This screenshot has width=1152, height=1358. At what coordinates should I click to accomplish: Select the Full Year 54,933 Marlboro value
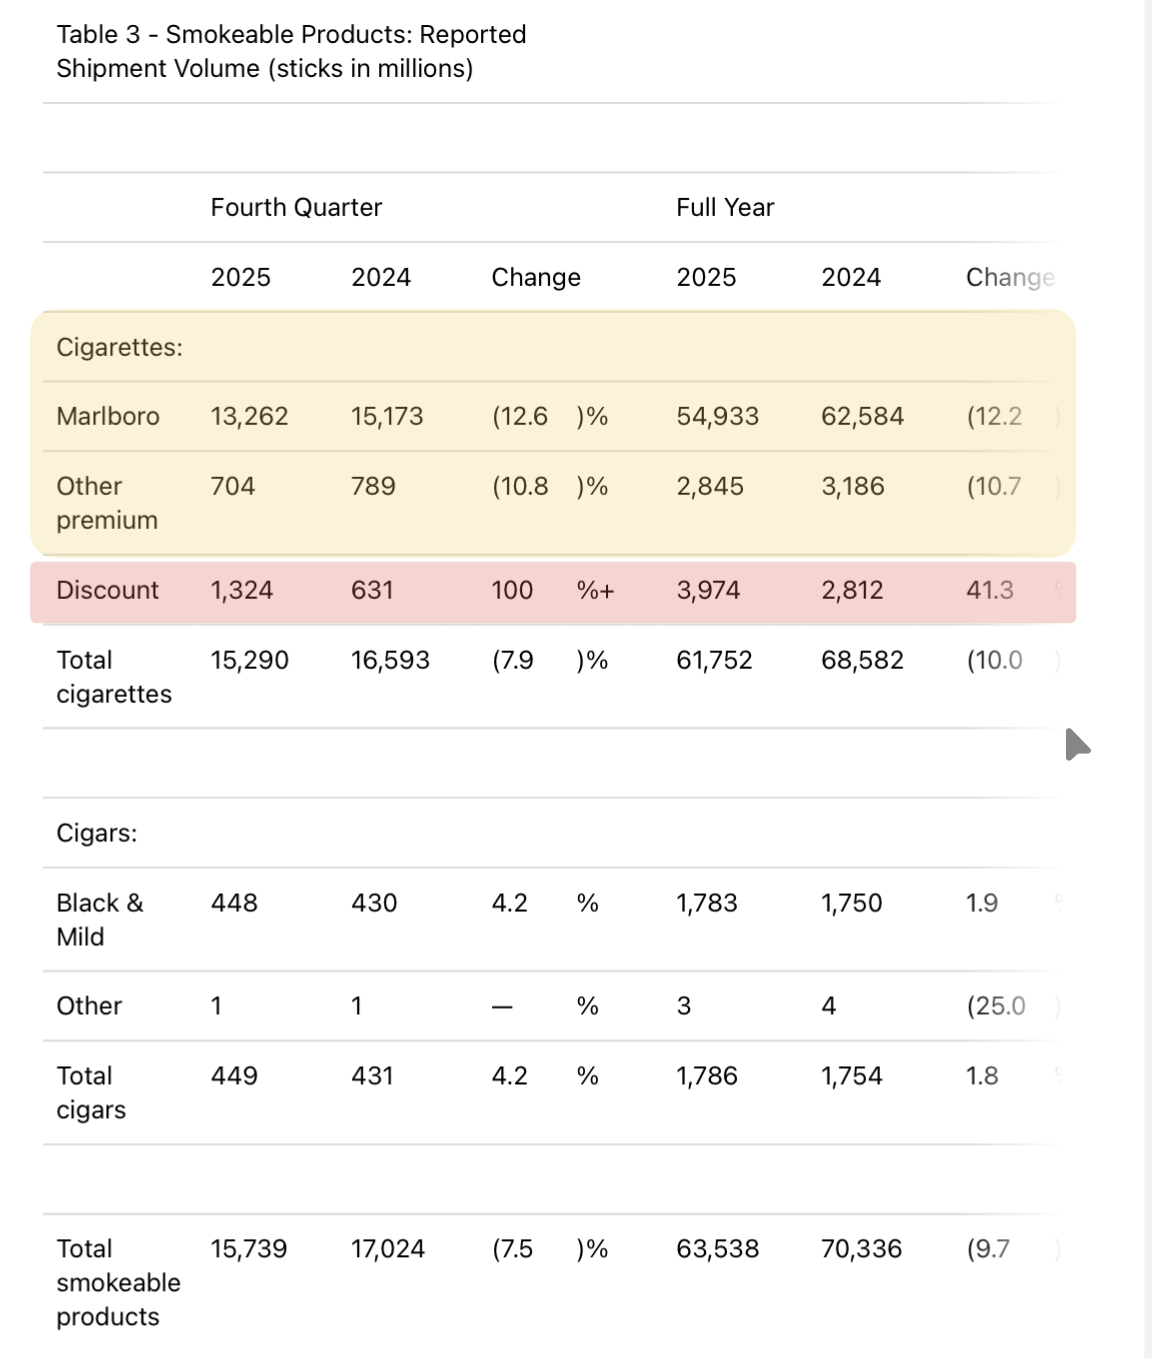point(717,416)
